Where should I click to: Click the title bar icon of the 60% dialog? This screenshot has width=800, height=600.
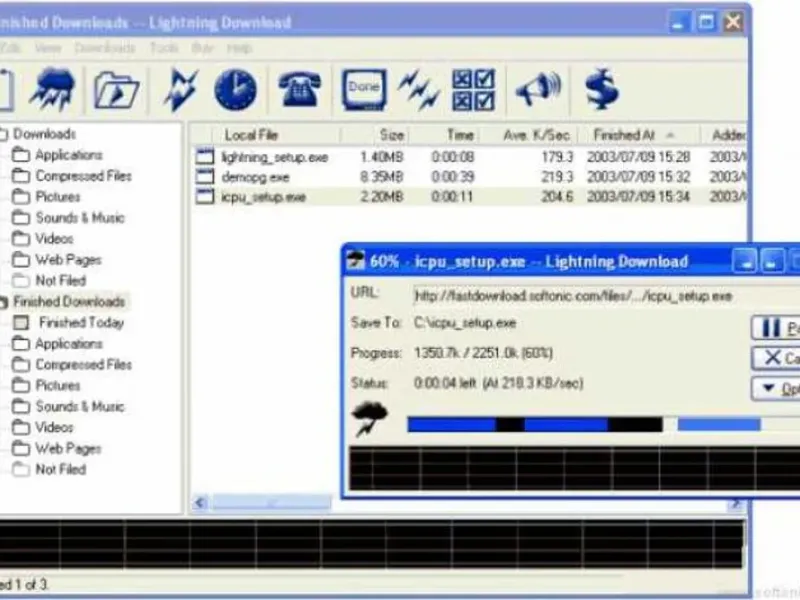[x=356, y=261]
